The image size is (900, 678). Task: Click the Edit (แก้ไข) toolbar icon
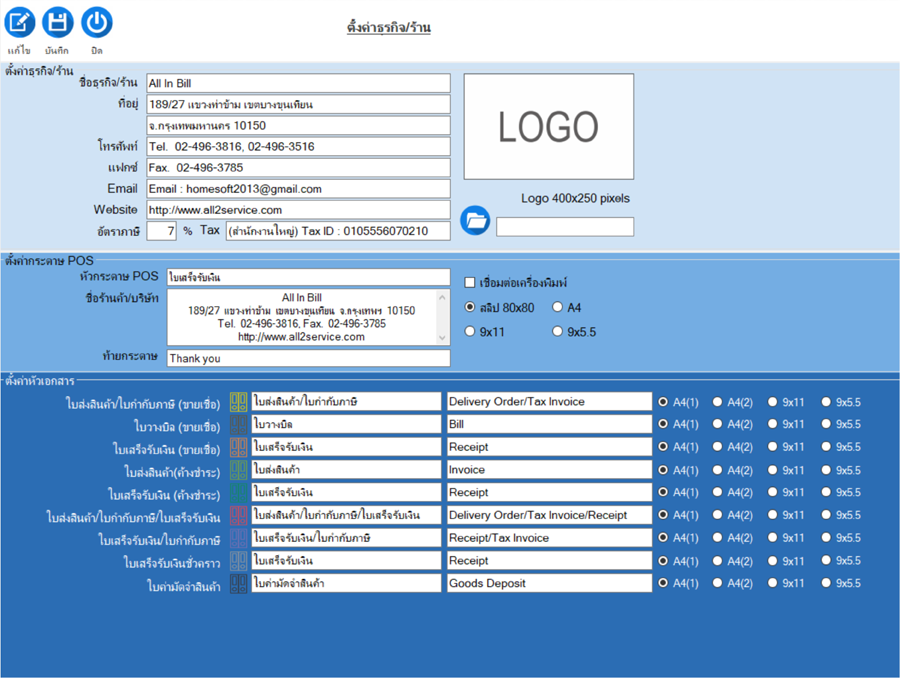tap(19, 22)
